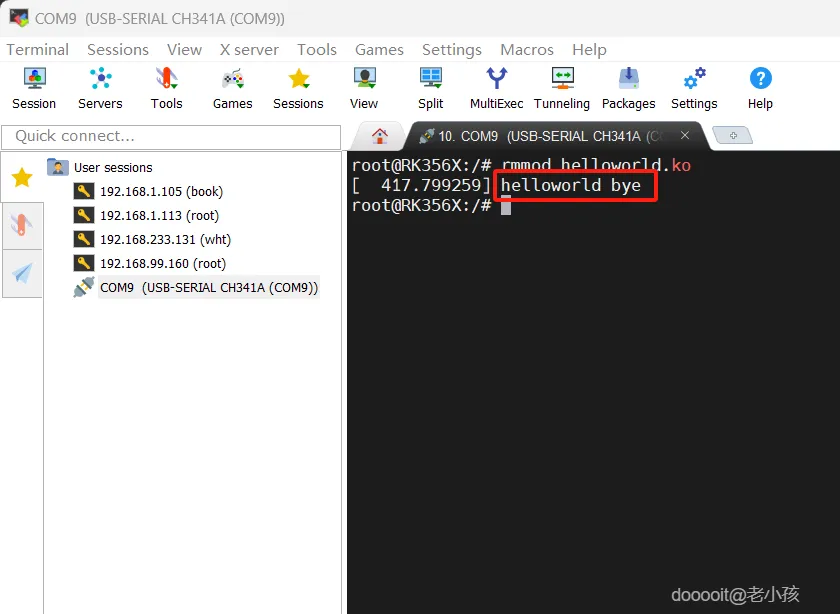Click the rmmod helloworld.ko command line
840x614 pixels.
click(x=596, y=165)
